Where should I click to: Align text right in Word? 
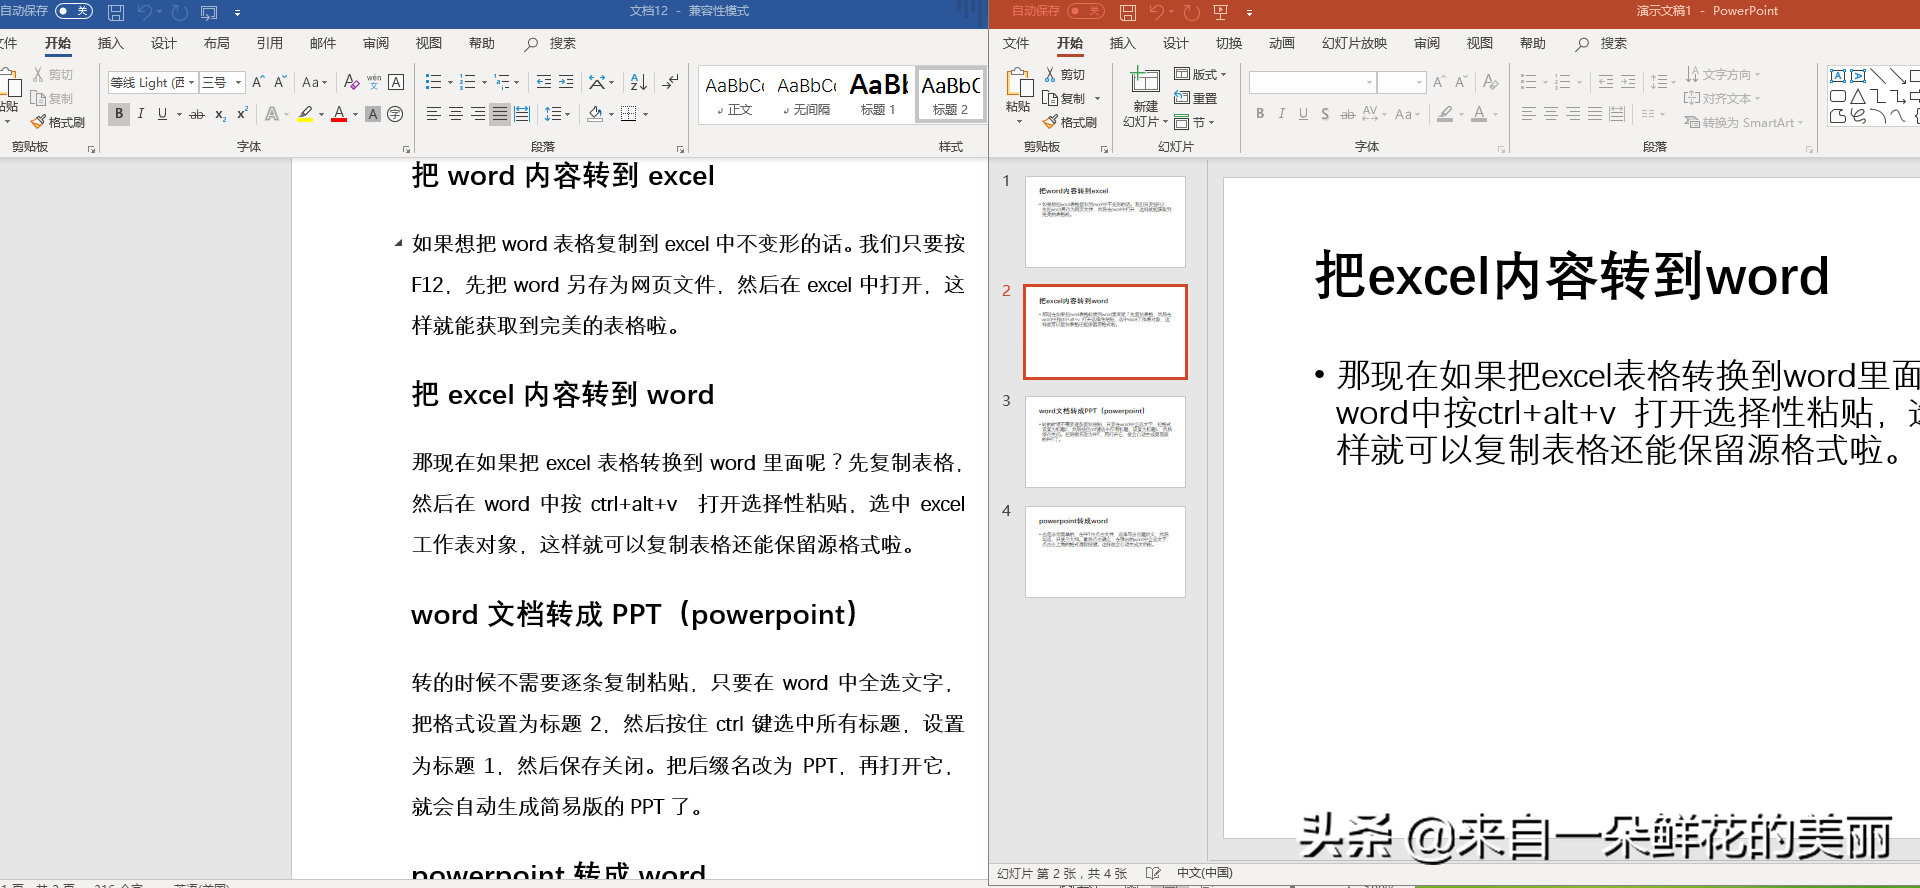click(478, 114)
